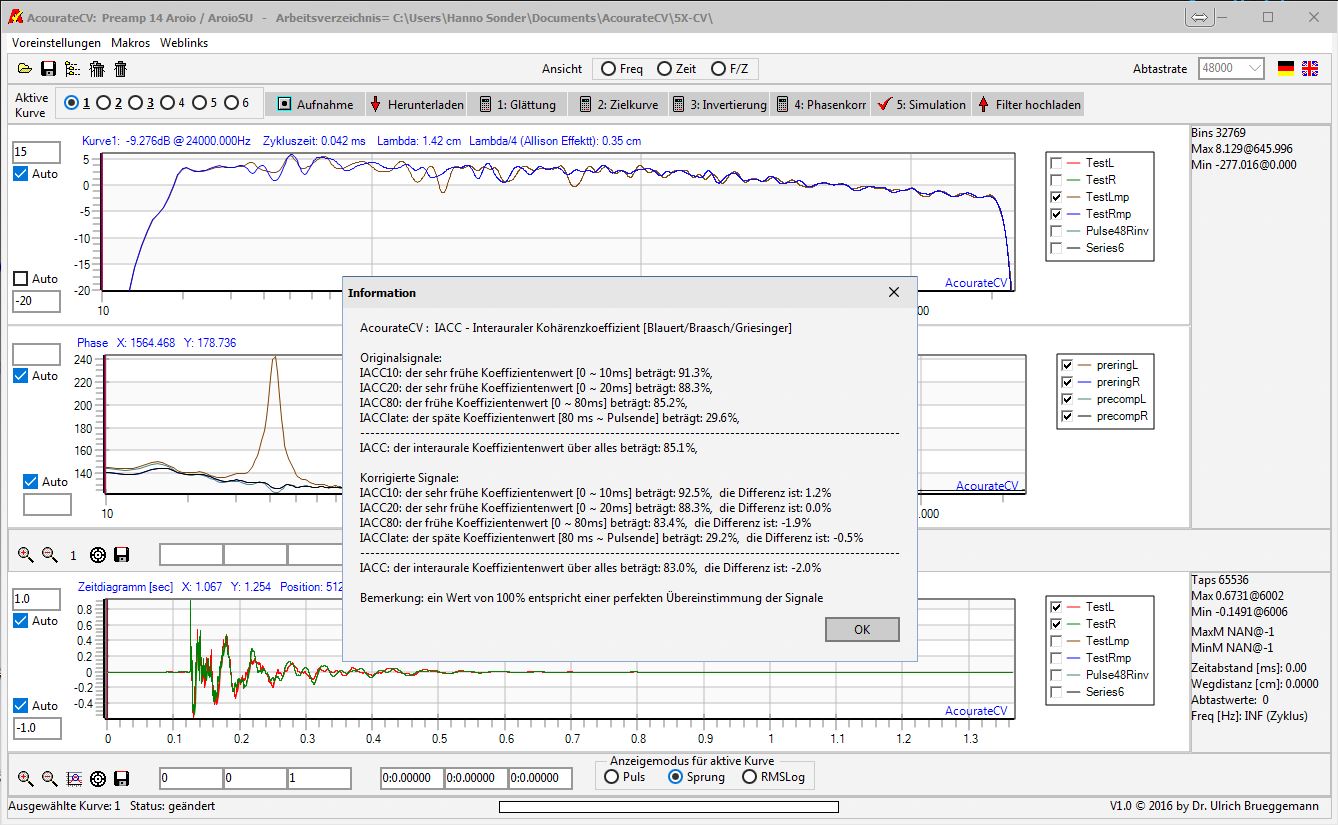Click the bottom toolbar field containing 1

319,778
